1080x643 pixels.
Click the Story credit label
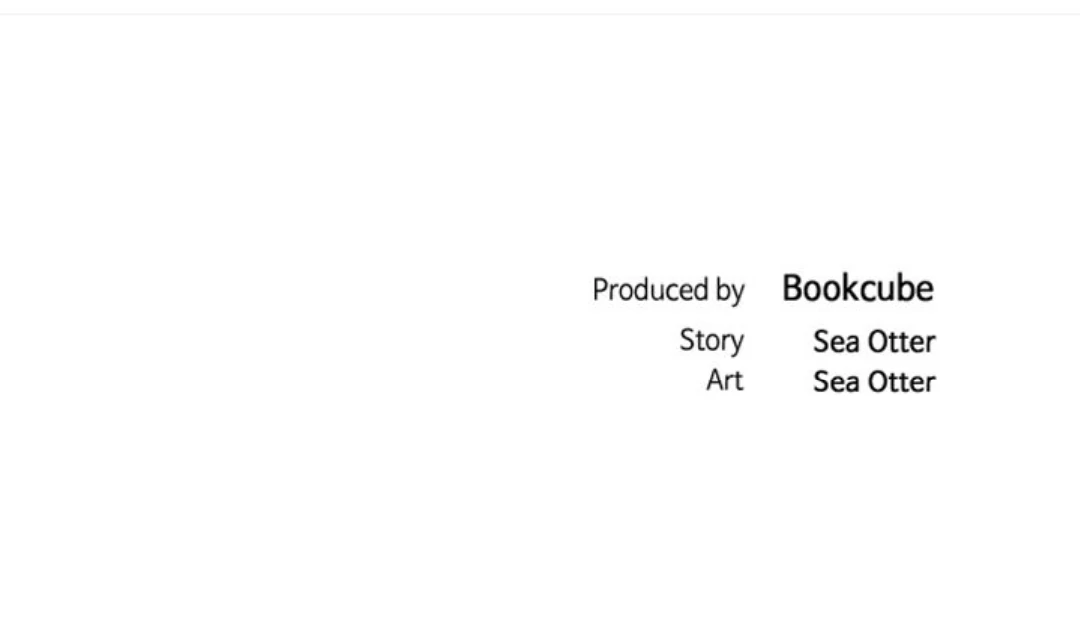711,341
